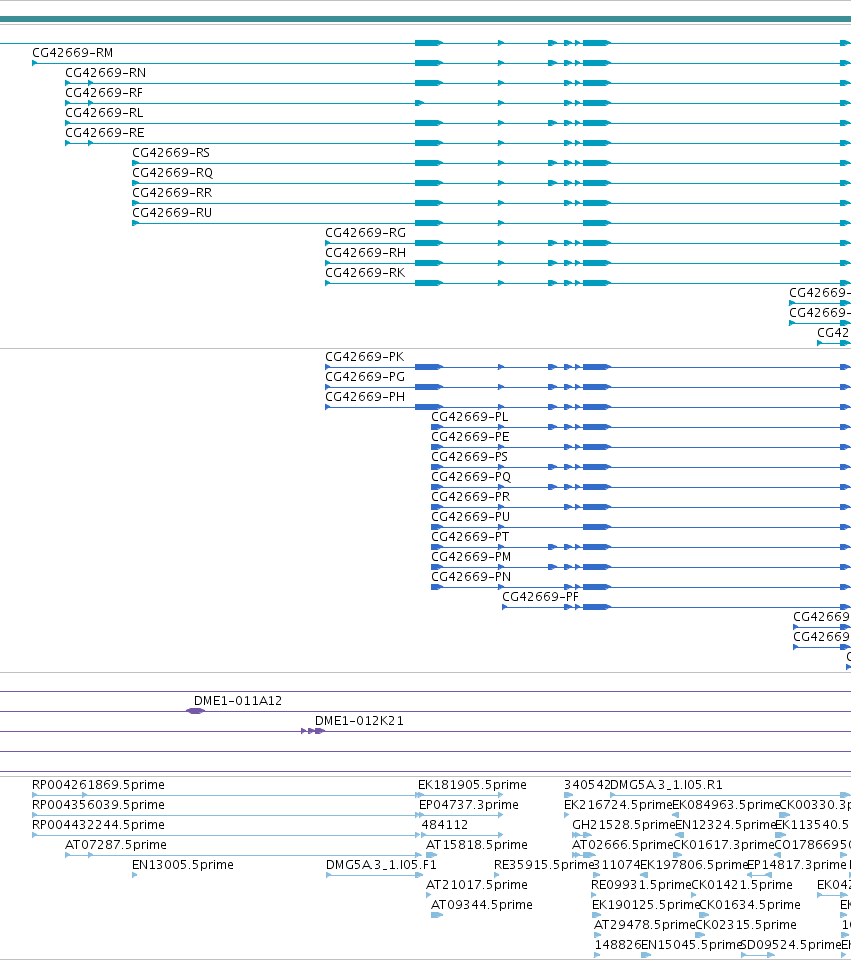The image size is (851, 960).
Task: Click the CG42669-PG protein label
Action: pos(365,377)
